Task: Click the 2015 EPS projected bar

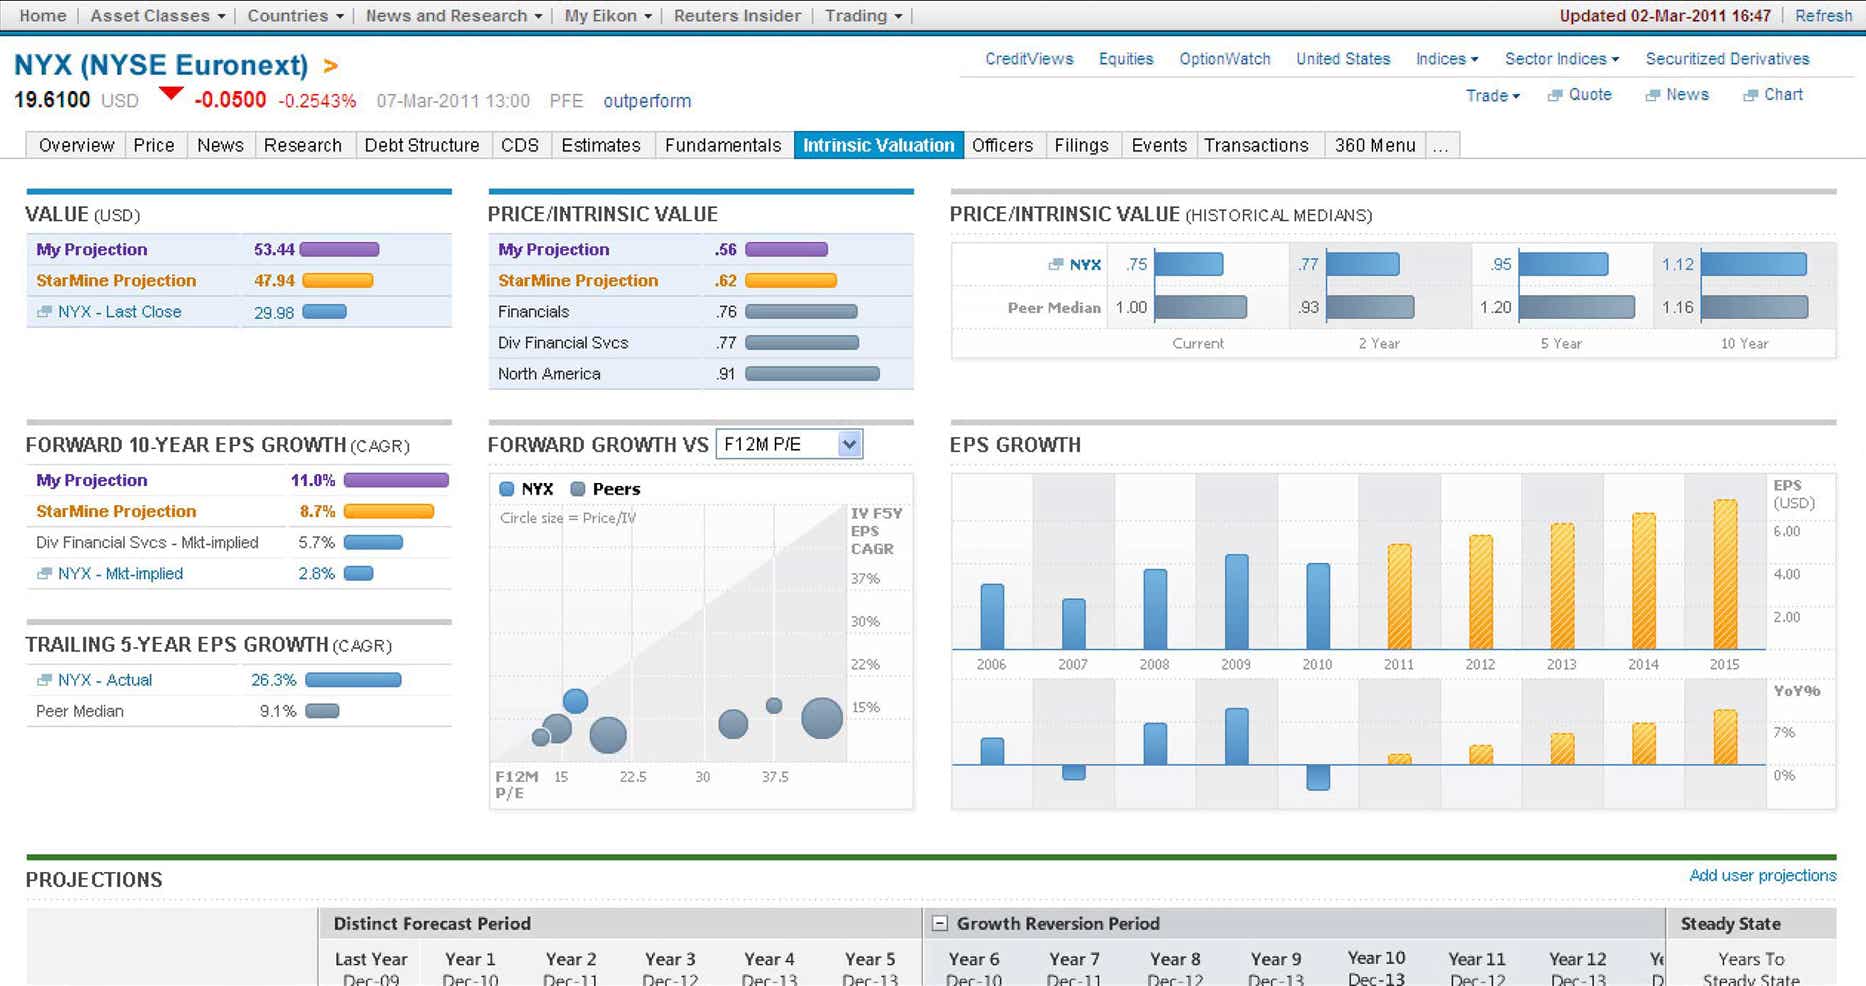Action: click(1725, 575)
